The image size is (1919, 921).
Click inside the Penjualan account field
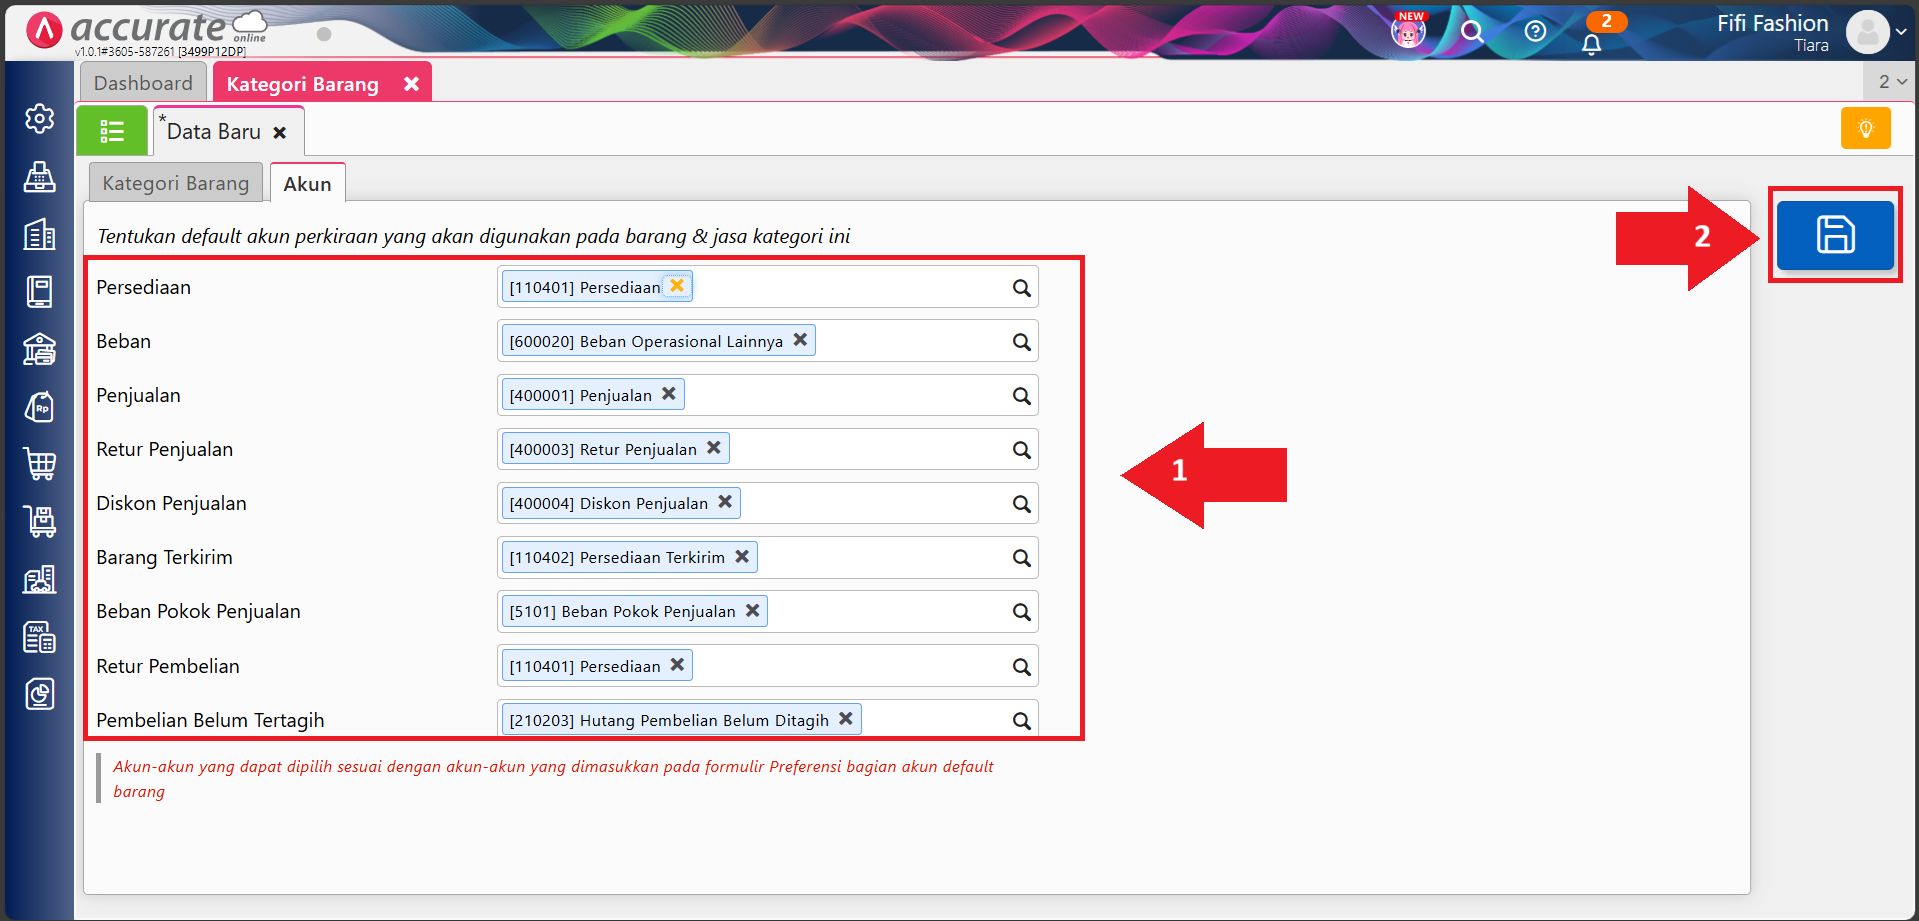tap(840, 396)
